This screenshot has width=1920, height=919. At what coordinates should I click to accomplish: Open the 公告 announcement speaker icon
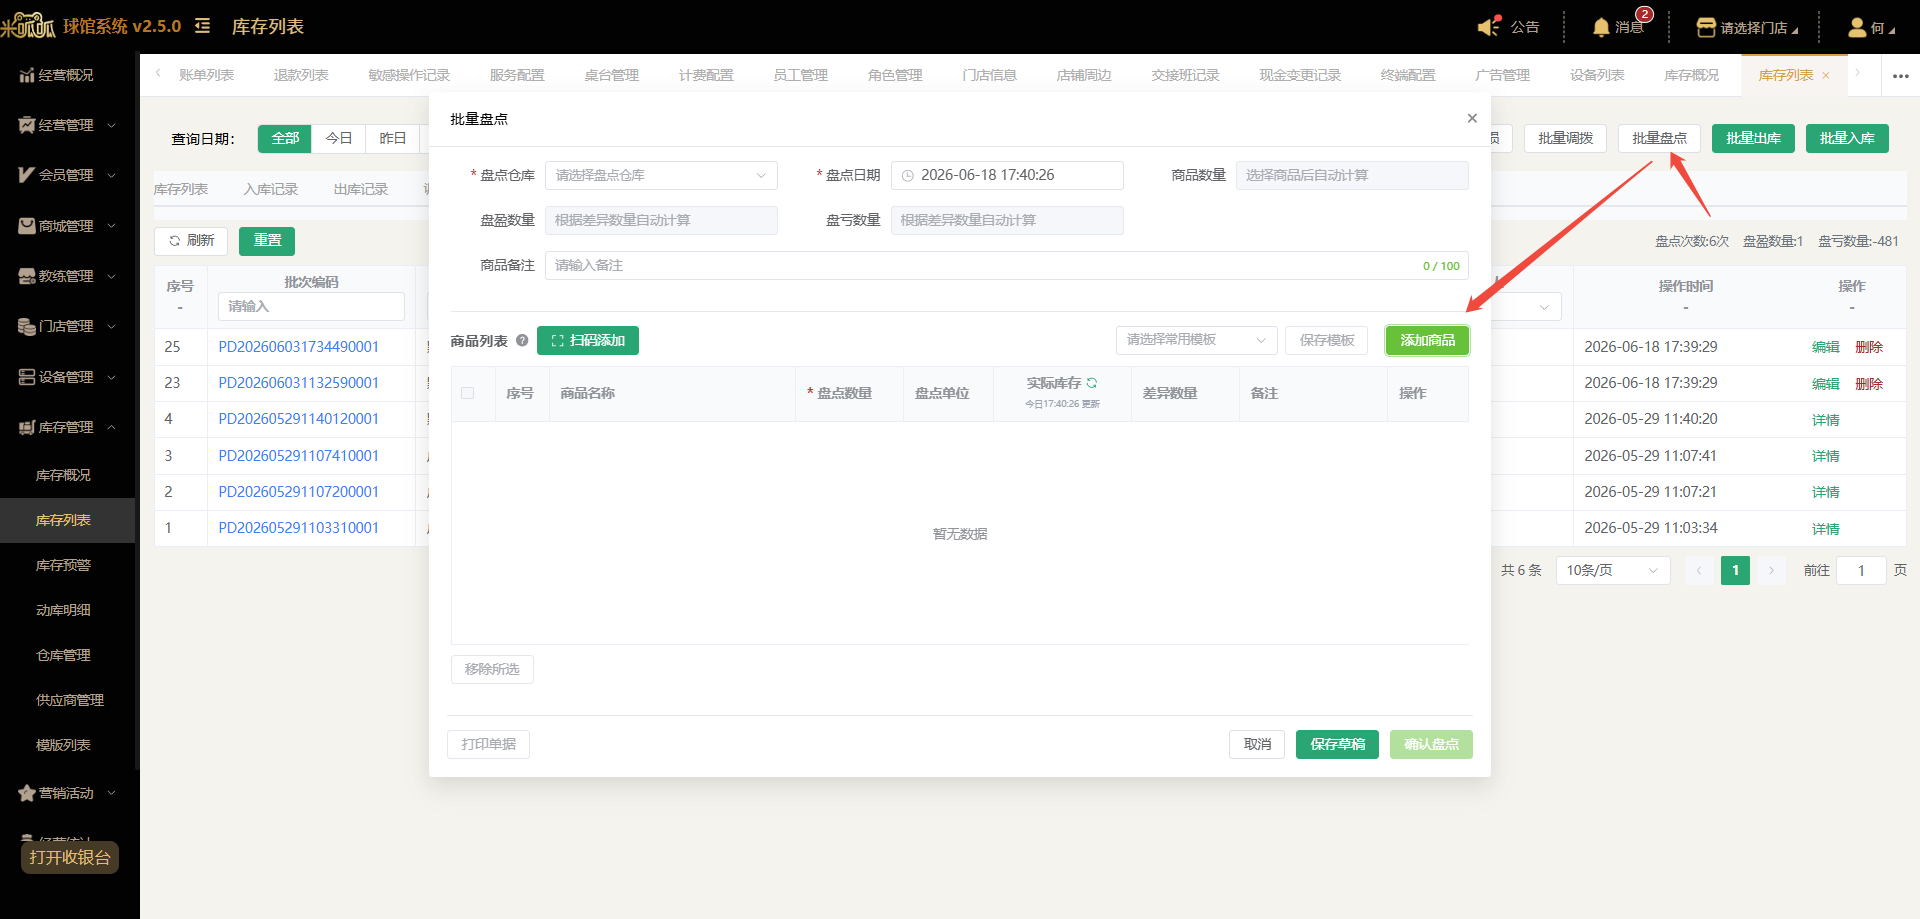1489,27
